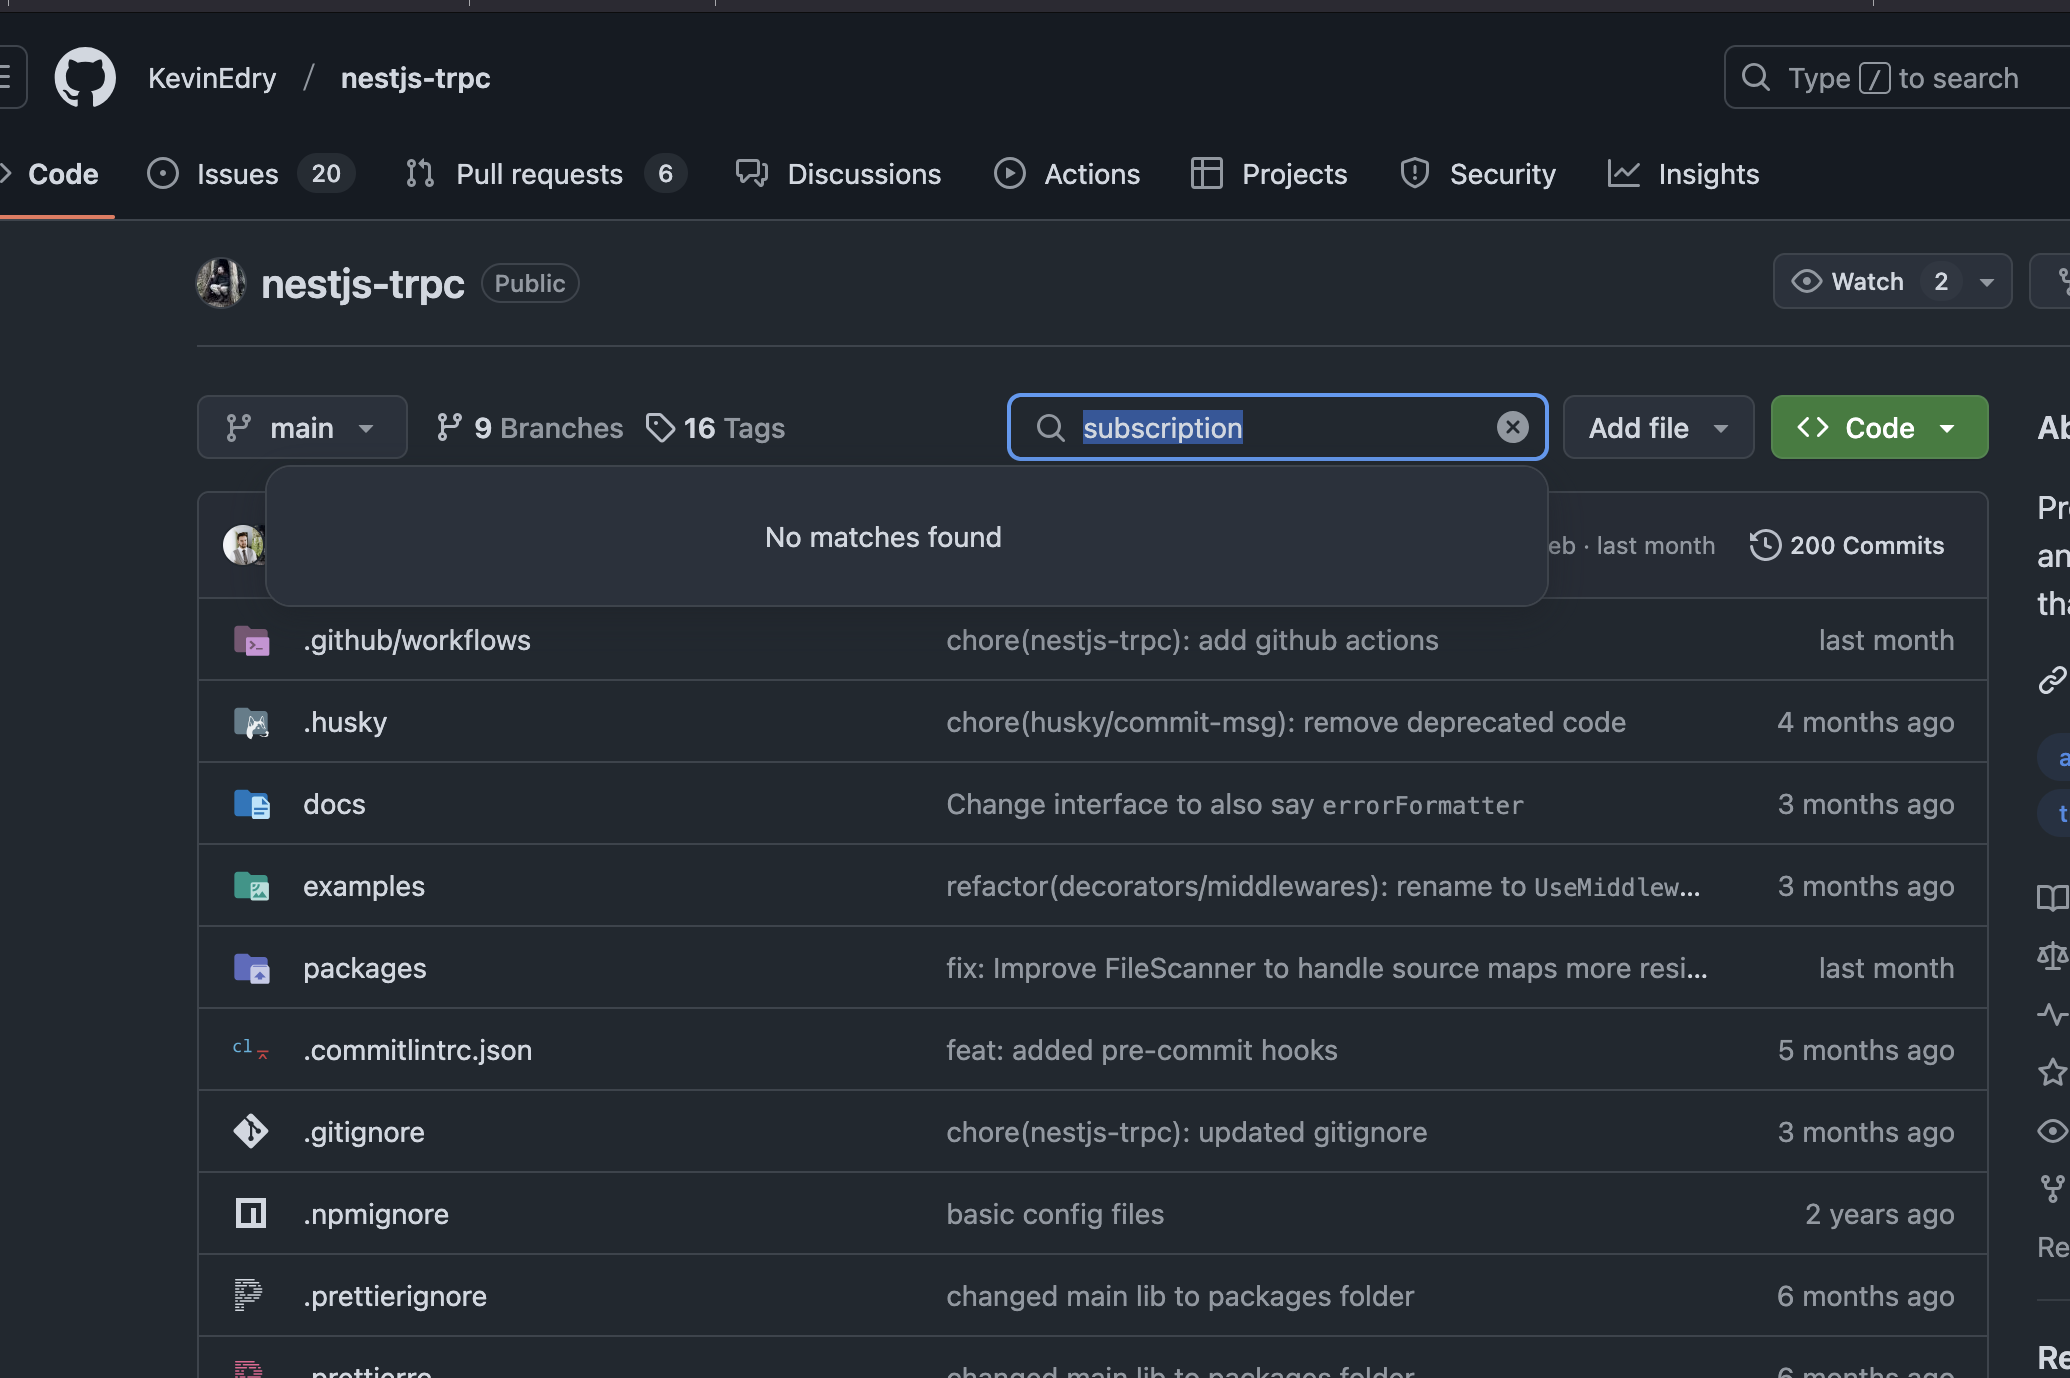
Task: Switch to the Actions tab
Action: pos(1067,174)
